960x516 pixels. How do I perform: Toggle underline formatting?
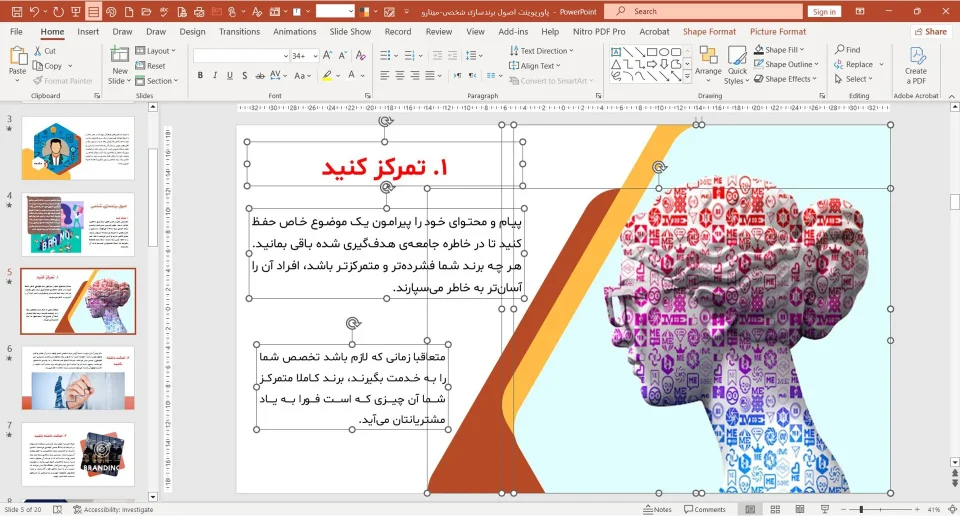click(x=230, y=76)
